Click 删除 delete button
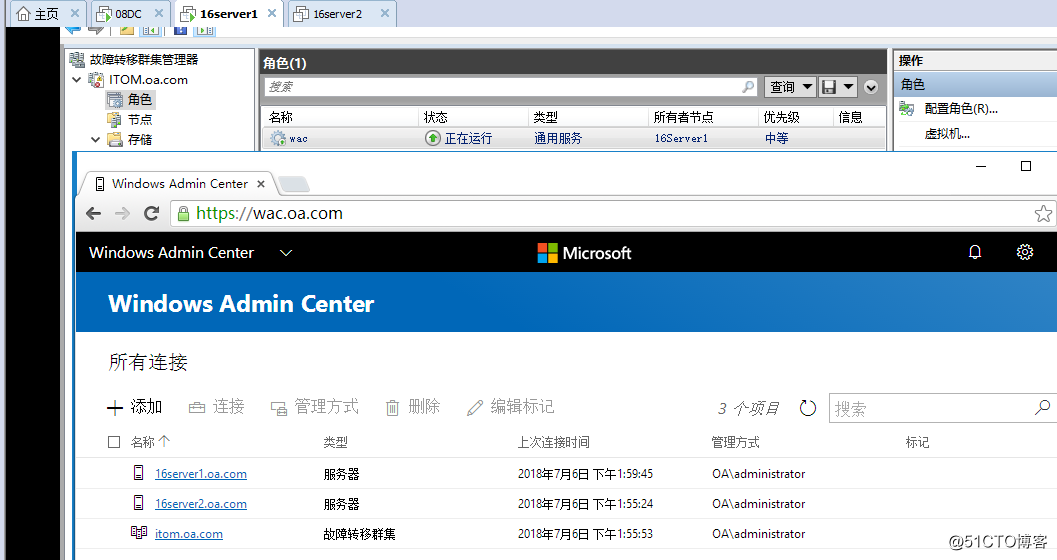 coord(413,407)
